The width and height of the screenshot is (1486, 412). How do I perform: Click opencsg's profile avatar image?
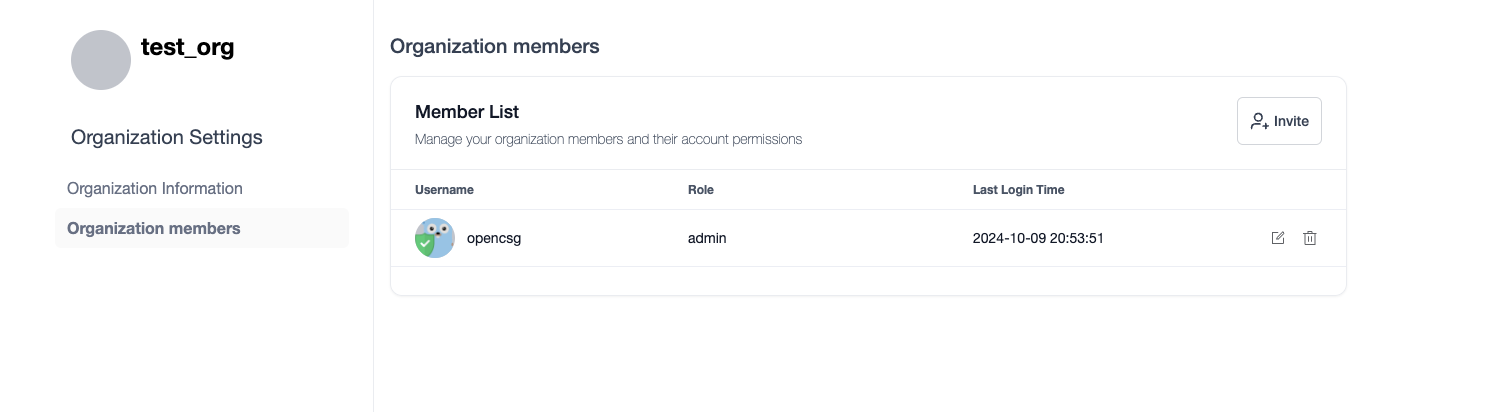(x=435, y=238)
